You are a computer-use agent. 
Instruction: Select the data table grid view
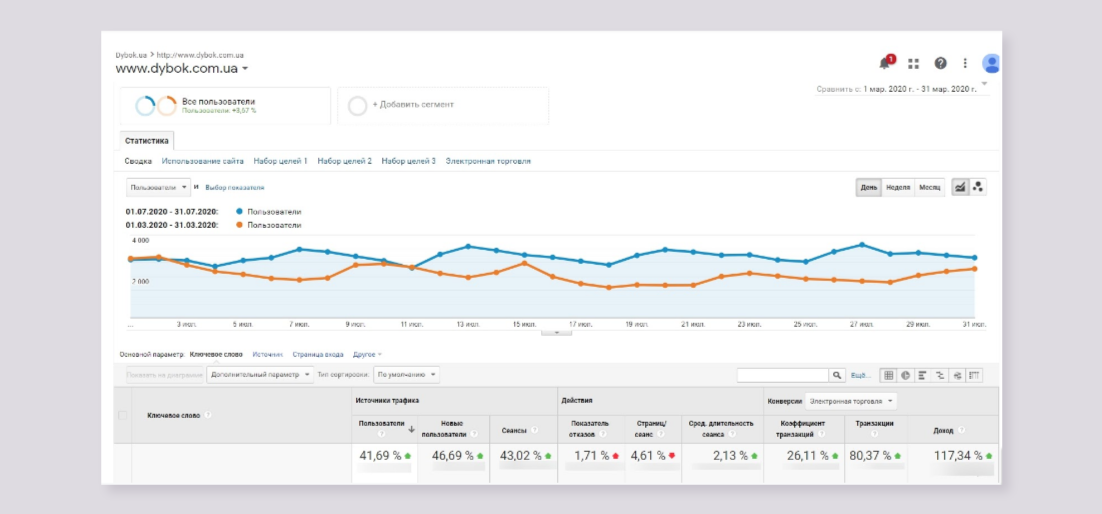888,375
